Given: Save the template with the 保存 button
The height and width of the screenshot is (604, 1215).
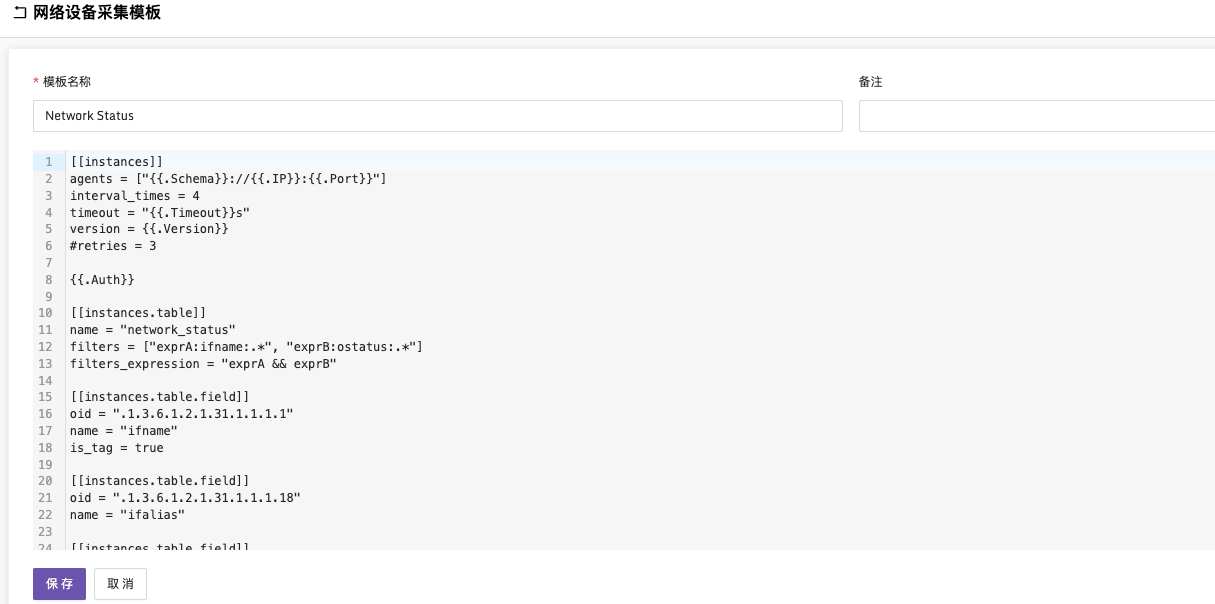Looking at the screenshot, I should 59,584.
